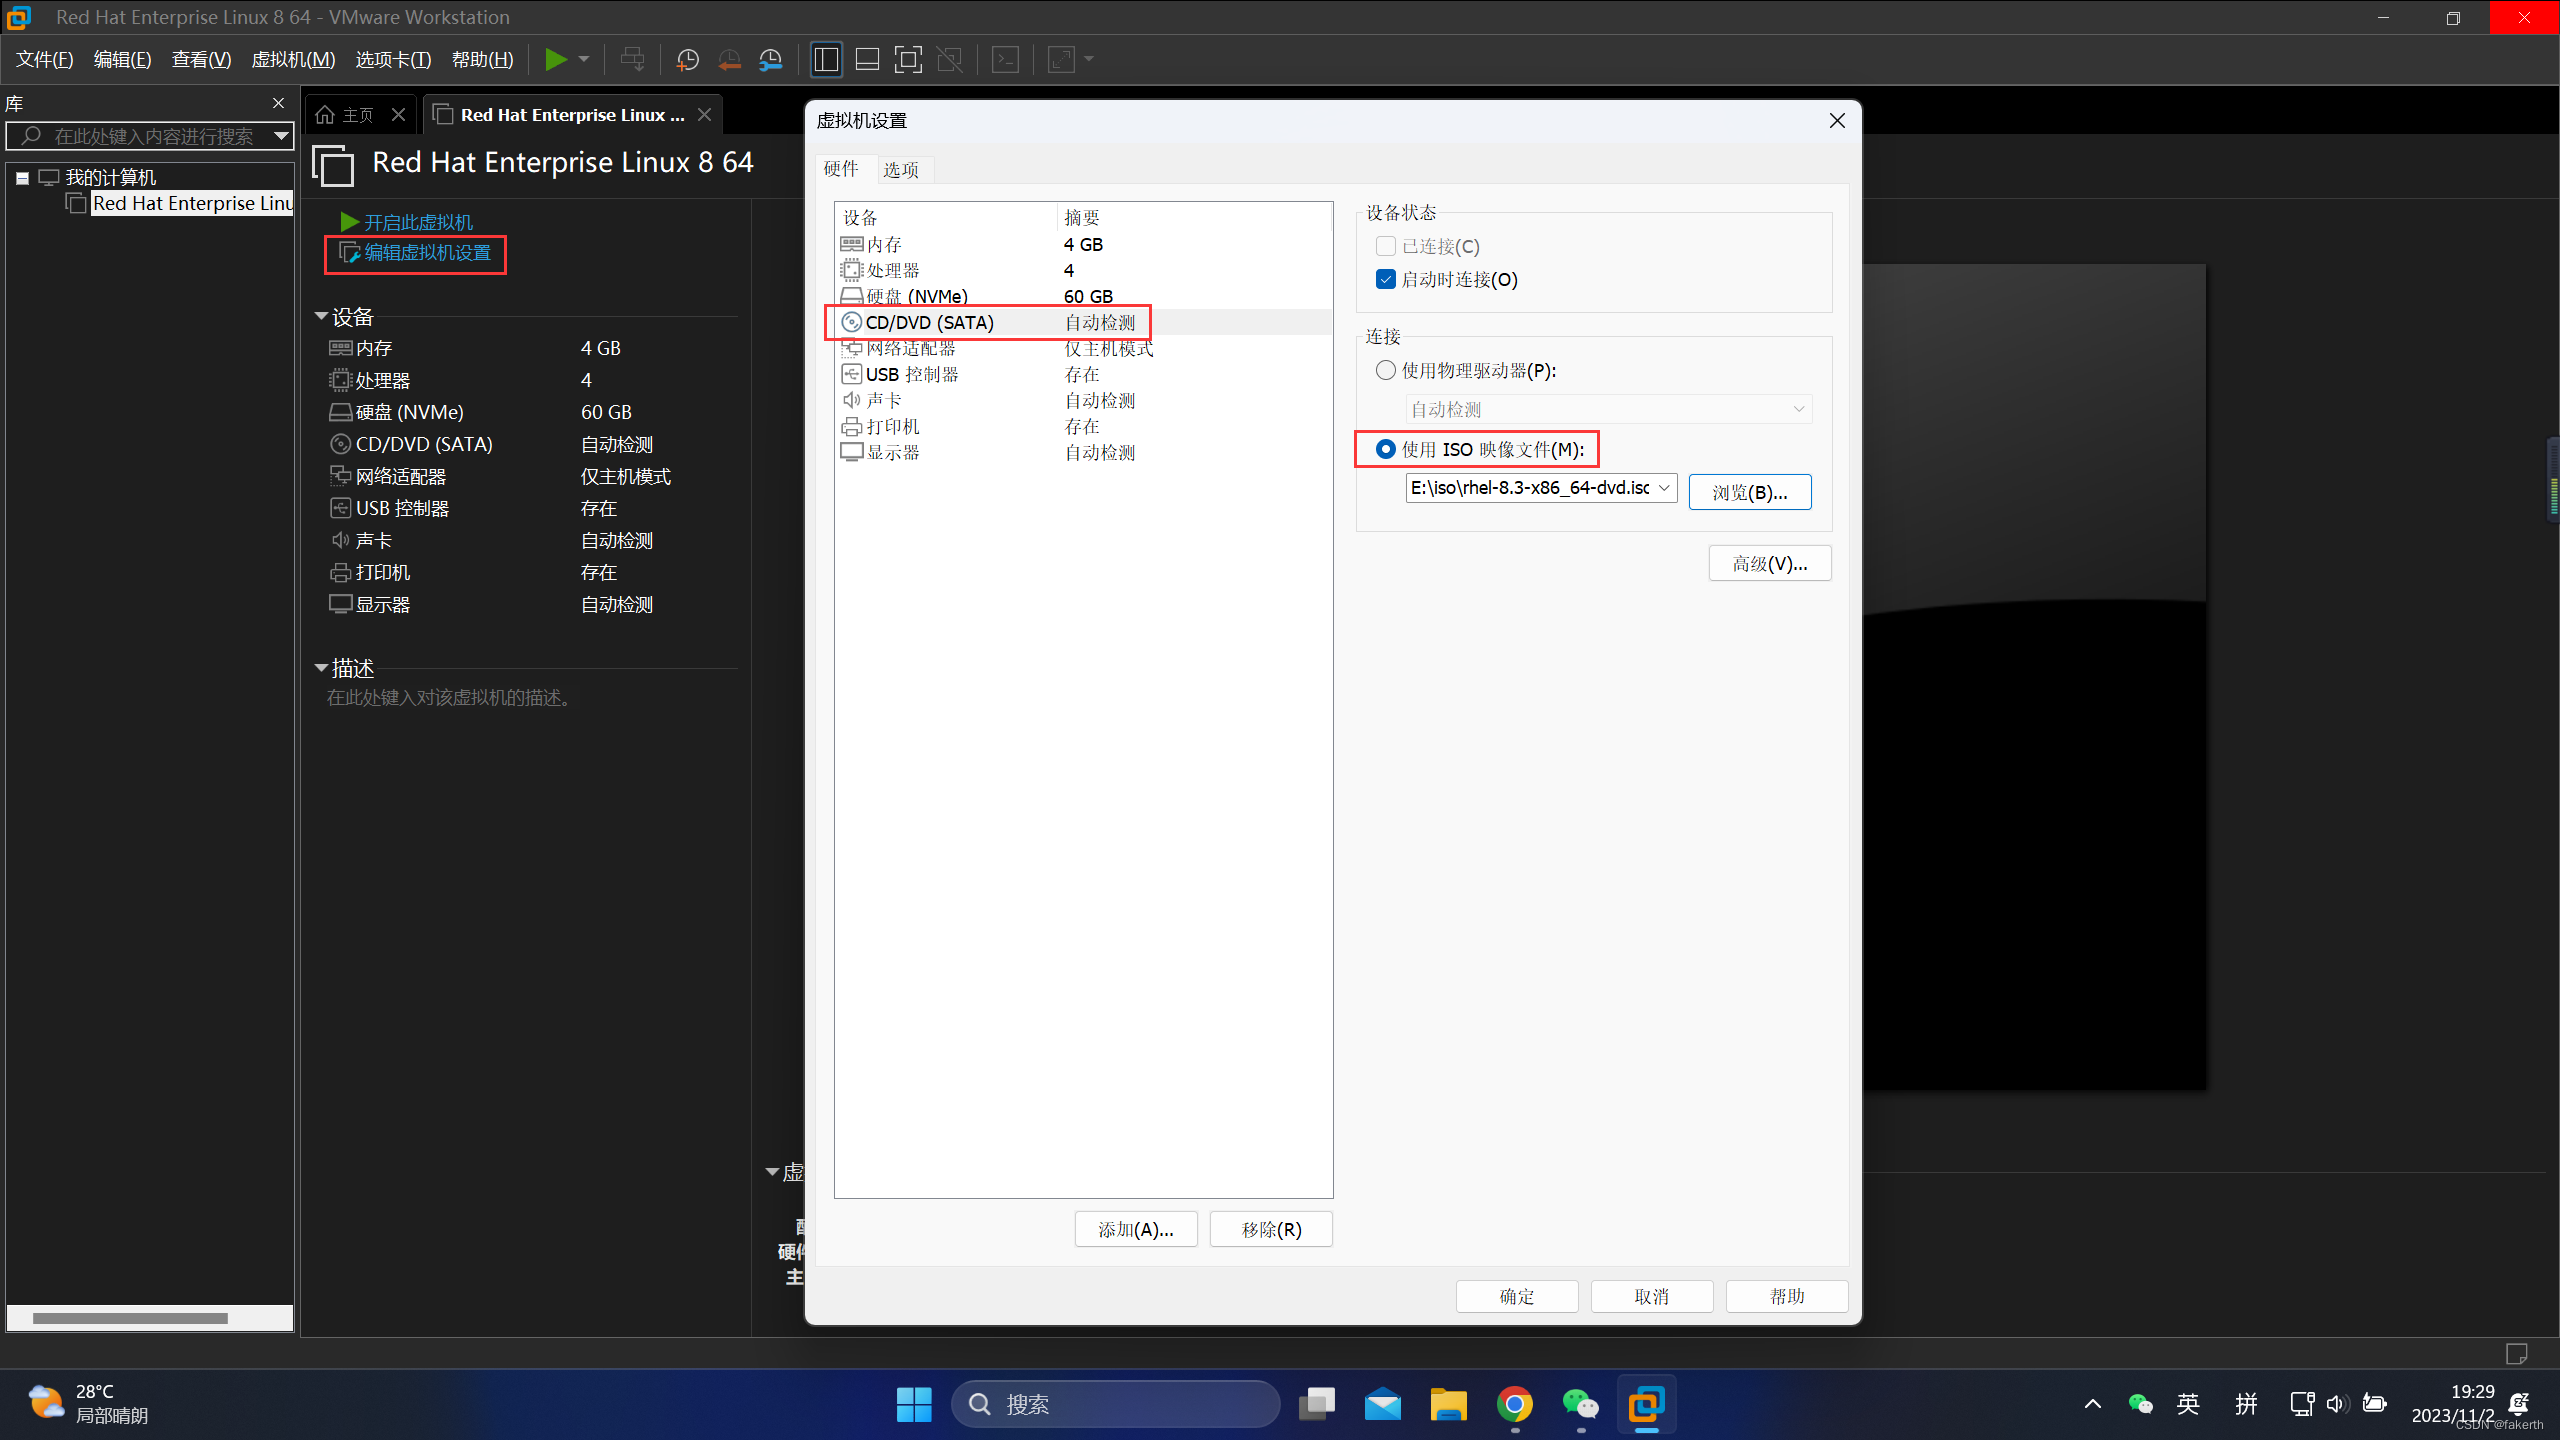Switch to the 选项 tab
2560x1440 pixels.
(x=900, y=169)
